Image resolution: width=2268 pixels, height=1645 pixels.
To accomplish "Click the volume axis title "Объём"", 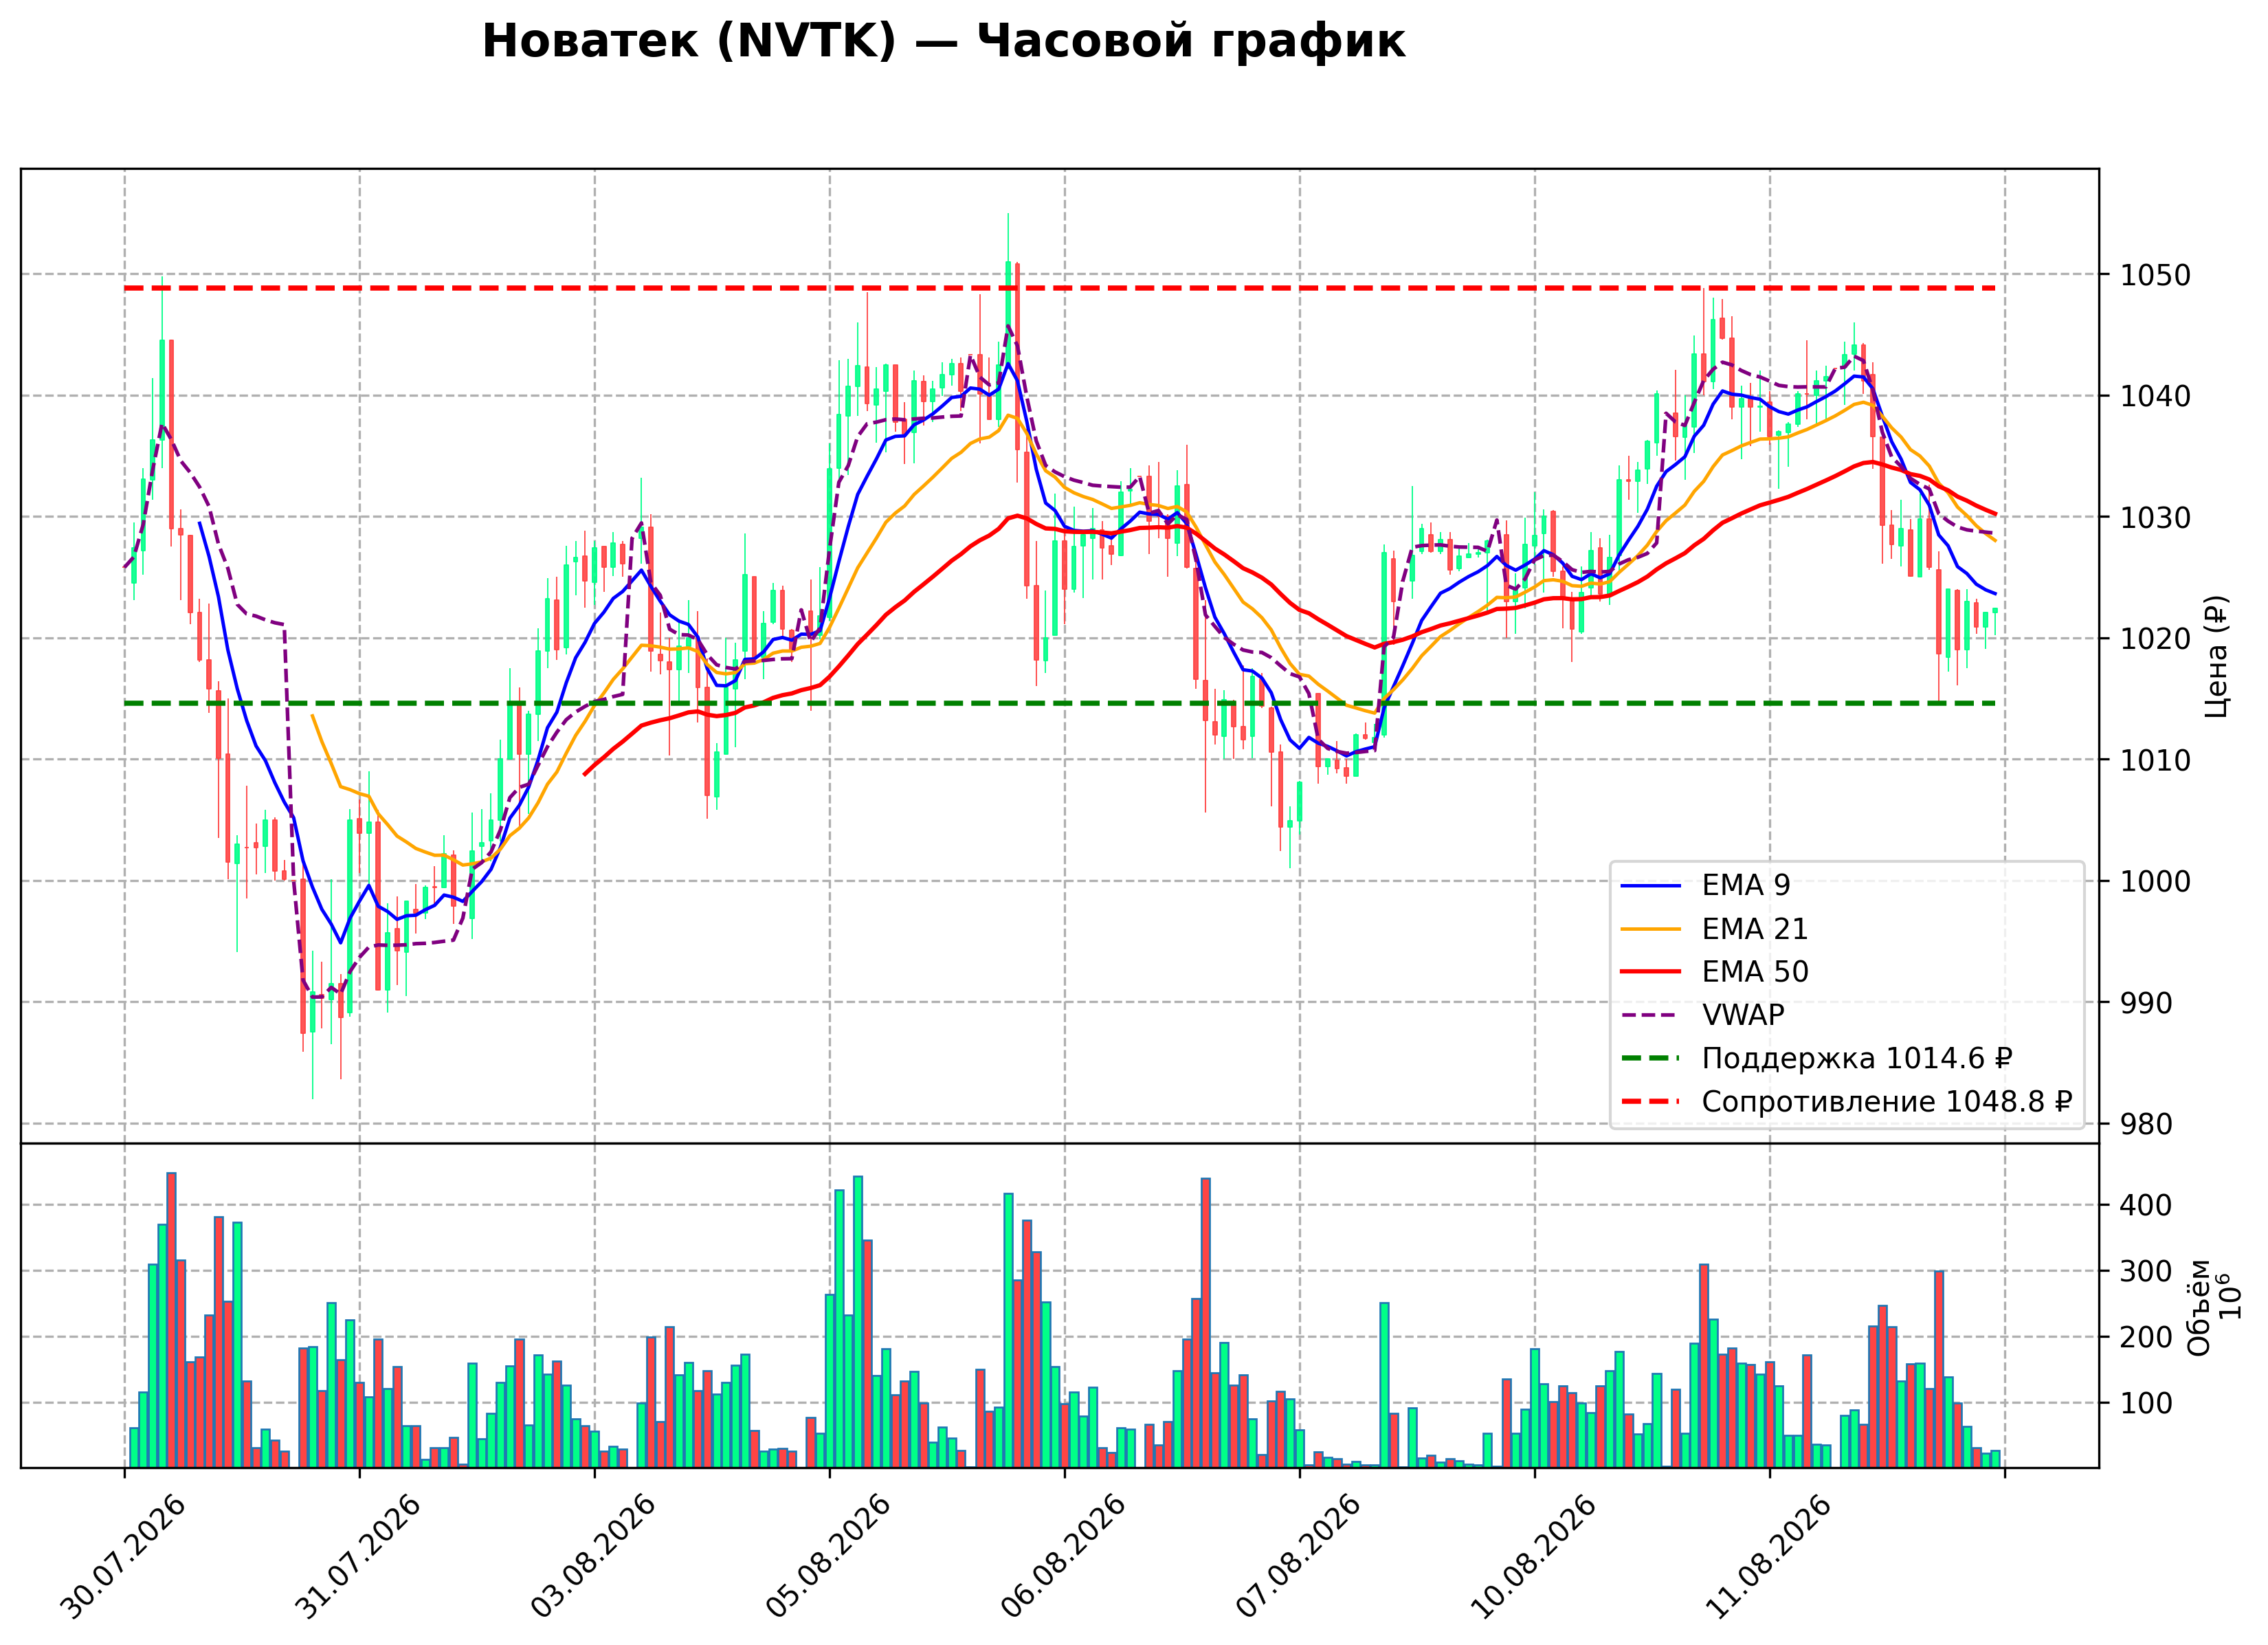I will pyautogui.click(x=2199, y=1307).
